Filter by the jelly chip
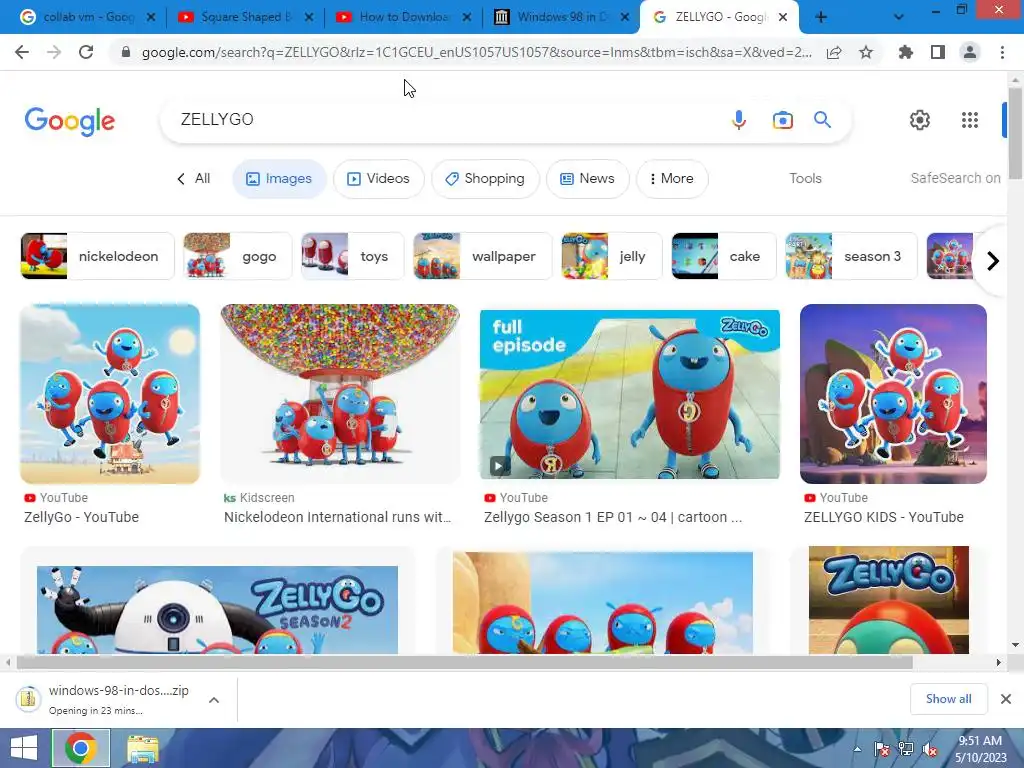The width and height of the screenshot is (1024, 768). coord(612,256)
